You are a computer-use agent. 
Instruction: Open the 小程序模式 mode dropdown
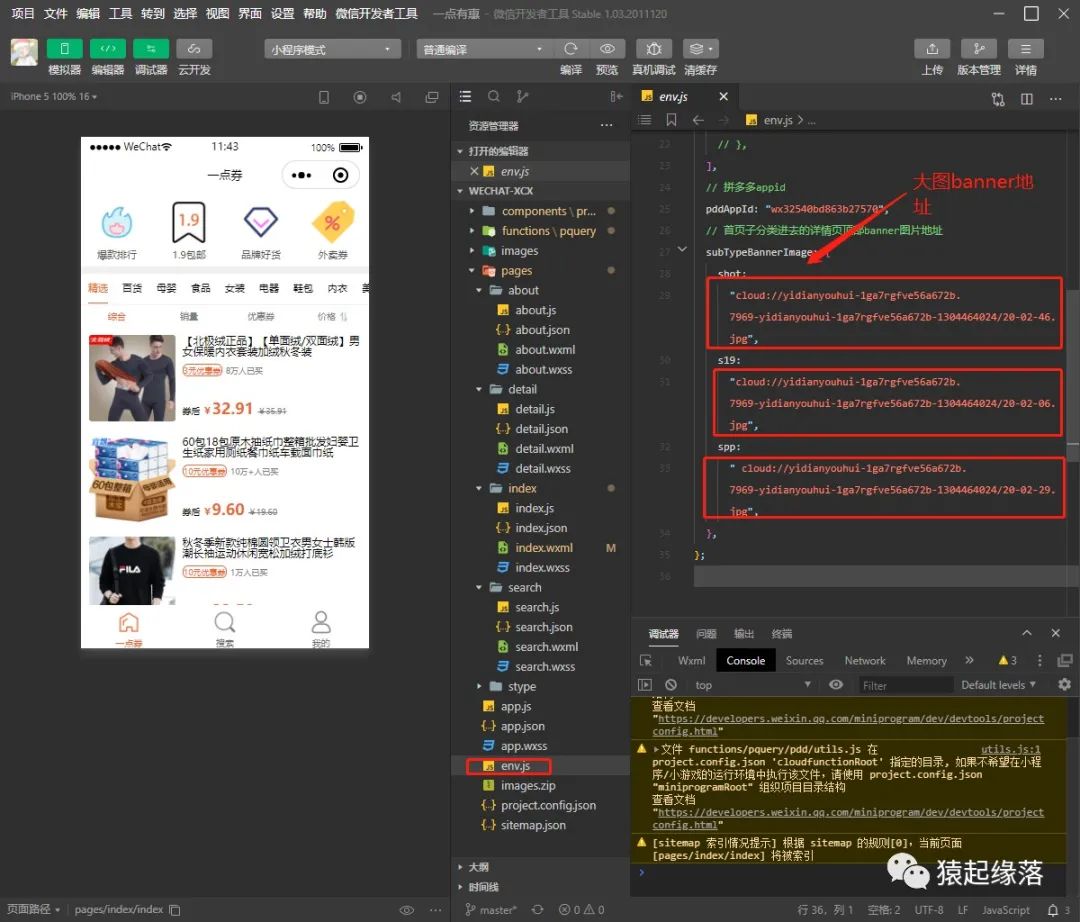point(331,49)
